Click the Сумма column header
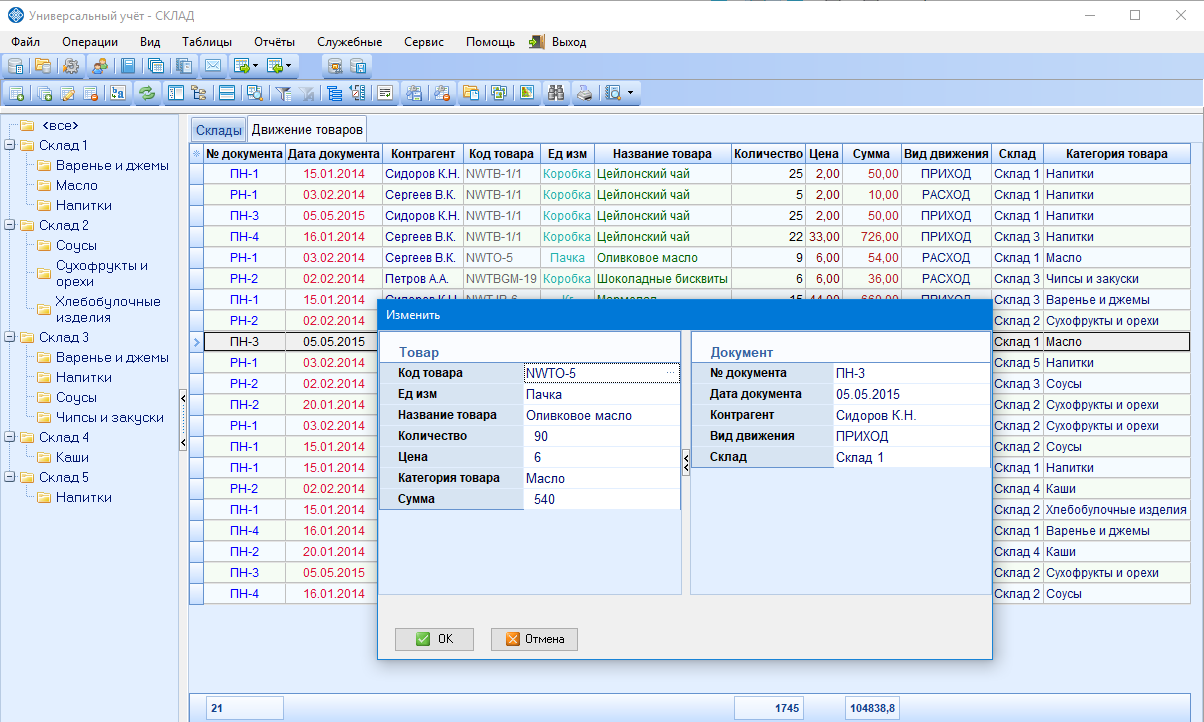The width and height of the screenshot is (1204, 722). [x=872, y=154]
